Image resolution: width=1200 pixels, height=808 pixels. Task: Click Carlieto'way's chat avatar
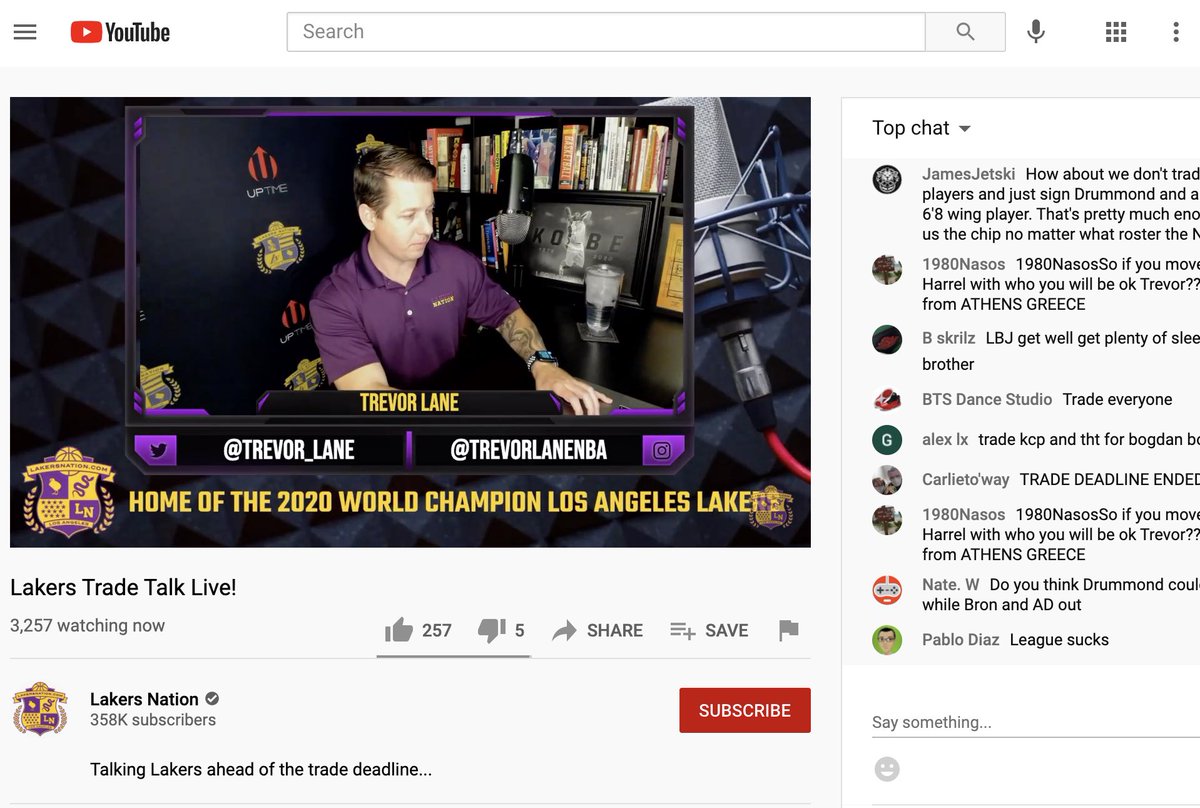(x=887, y=480)
